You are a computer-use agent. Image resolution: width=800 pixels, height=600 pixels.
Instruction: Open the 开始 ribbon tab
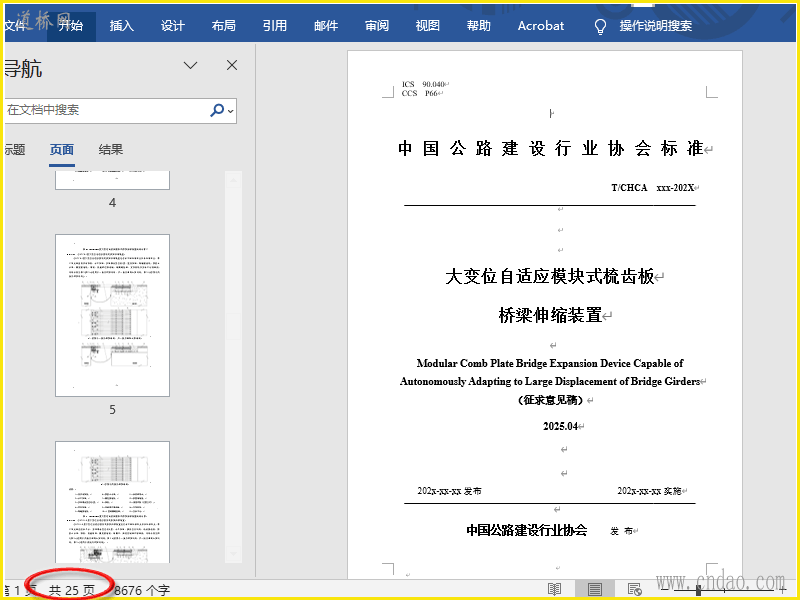point(70,26)
